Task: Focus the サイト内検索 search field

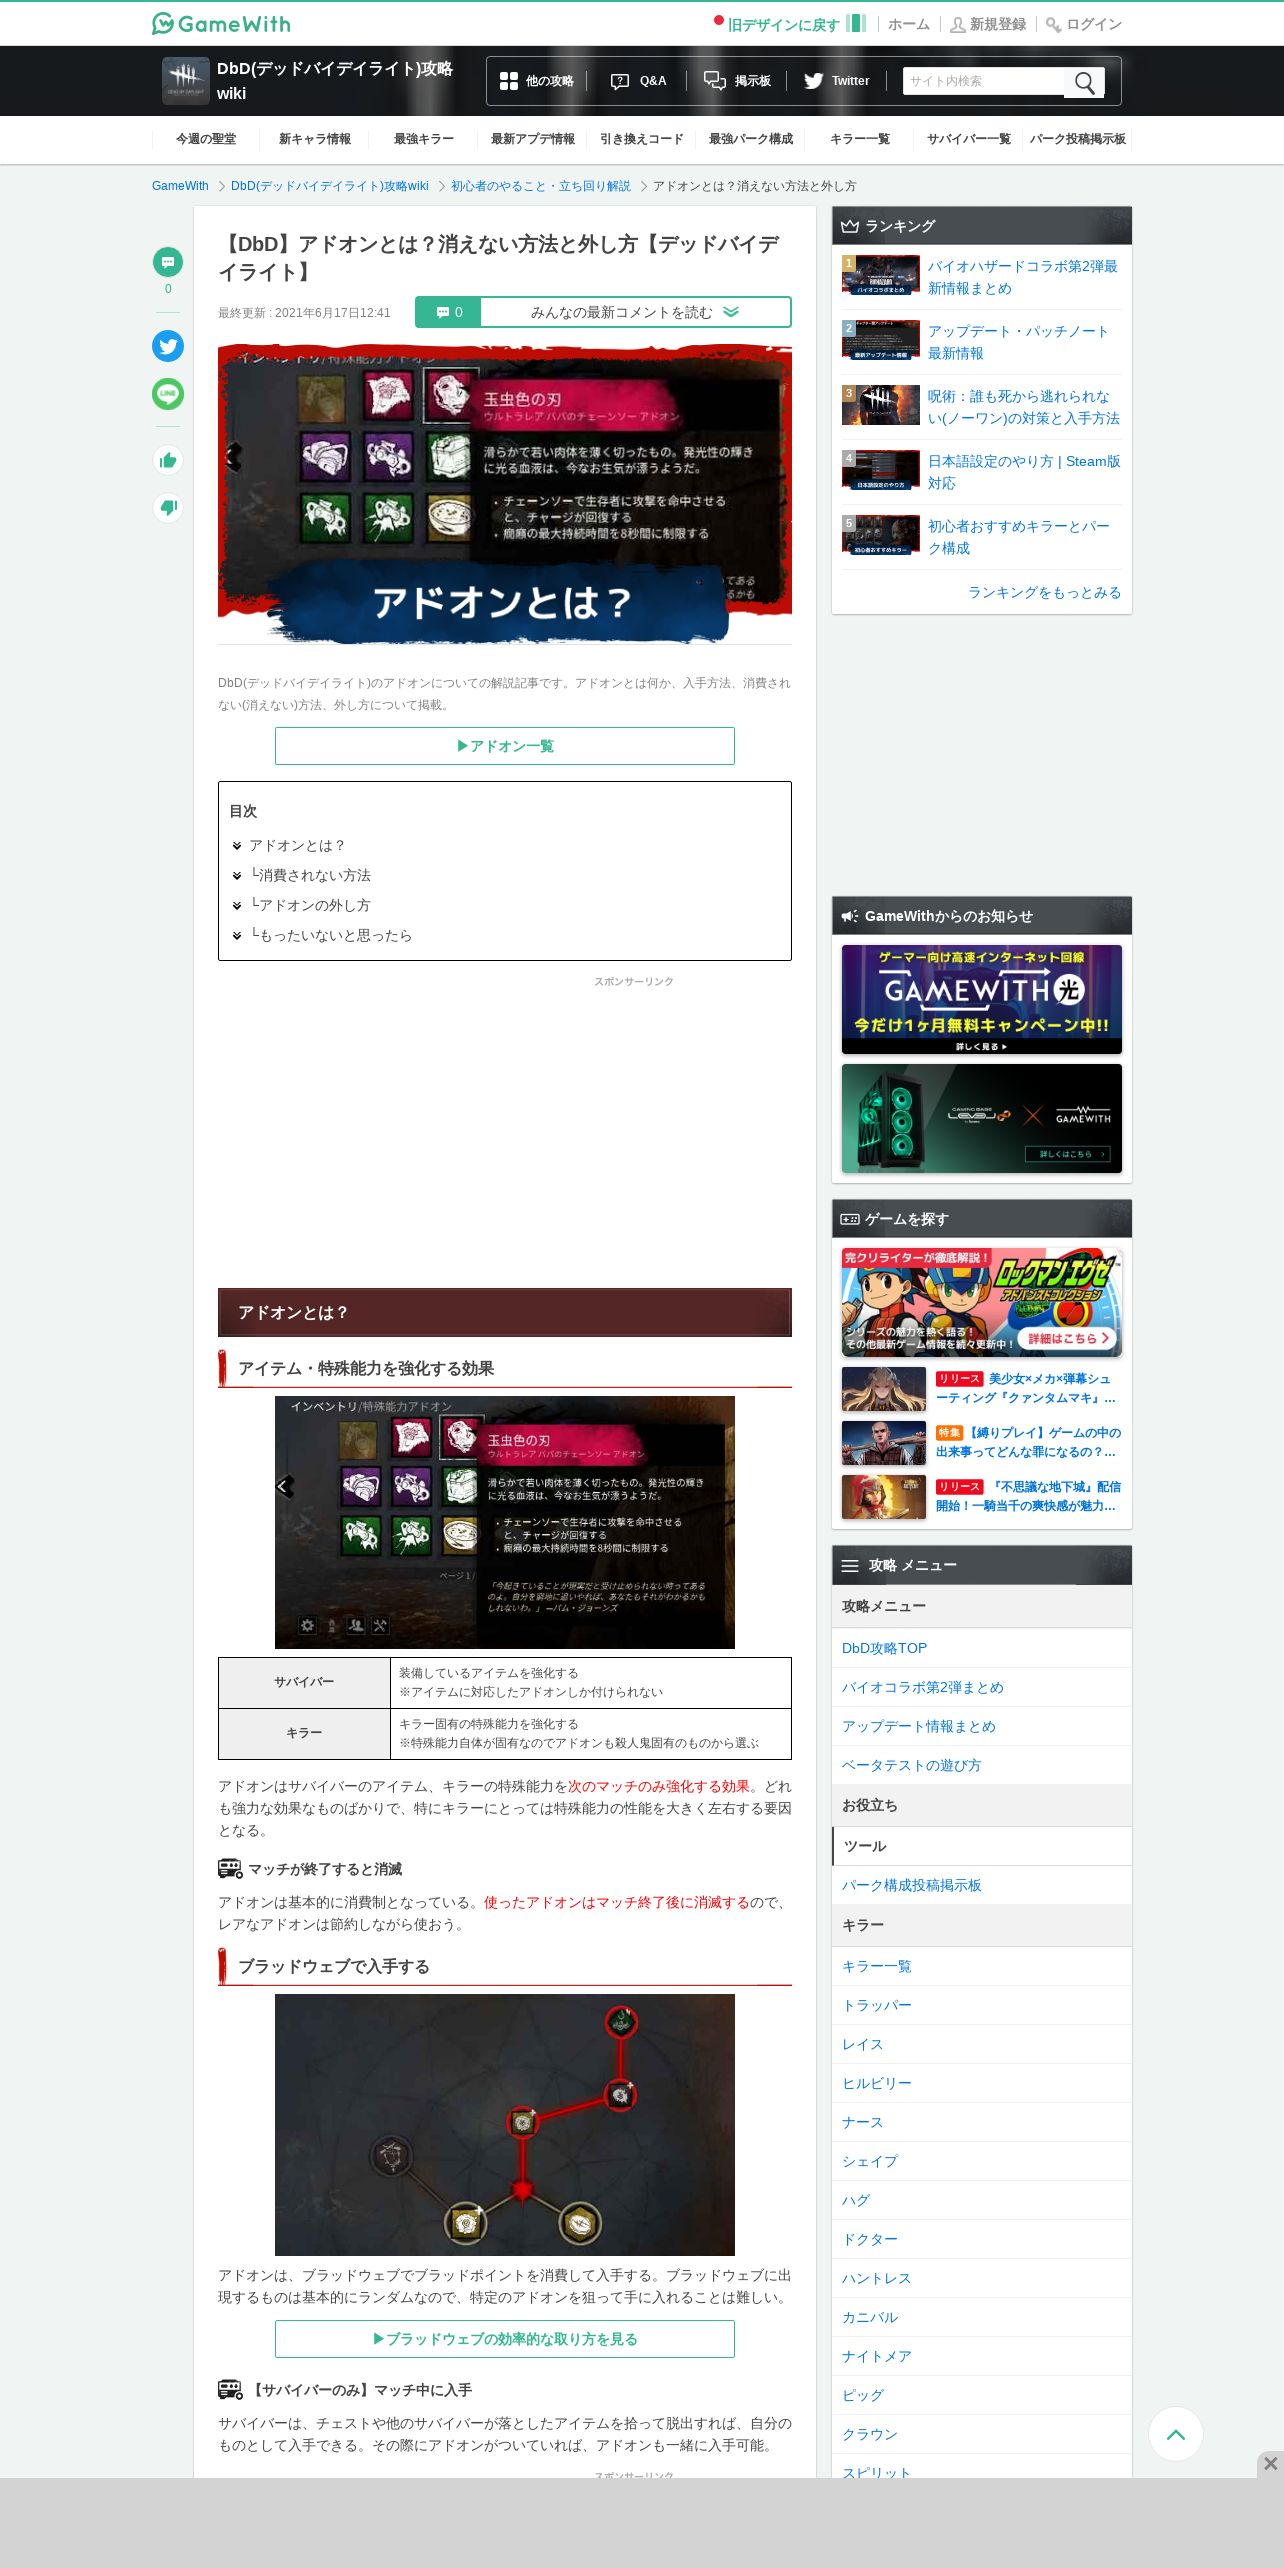Action: click(x=985, y=81)
